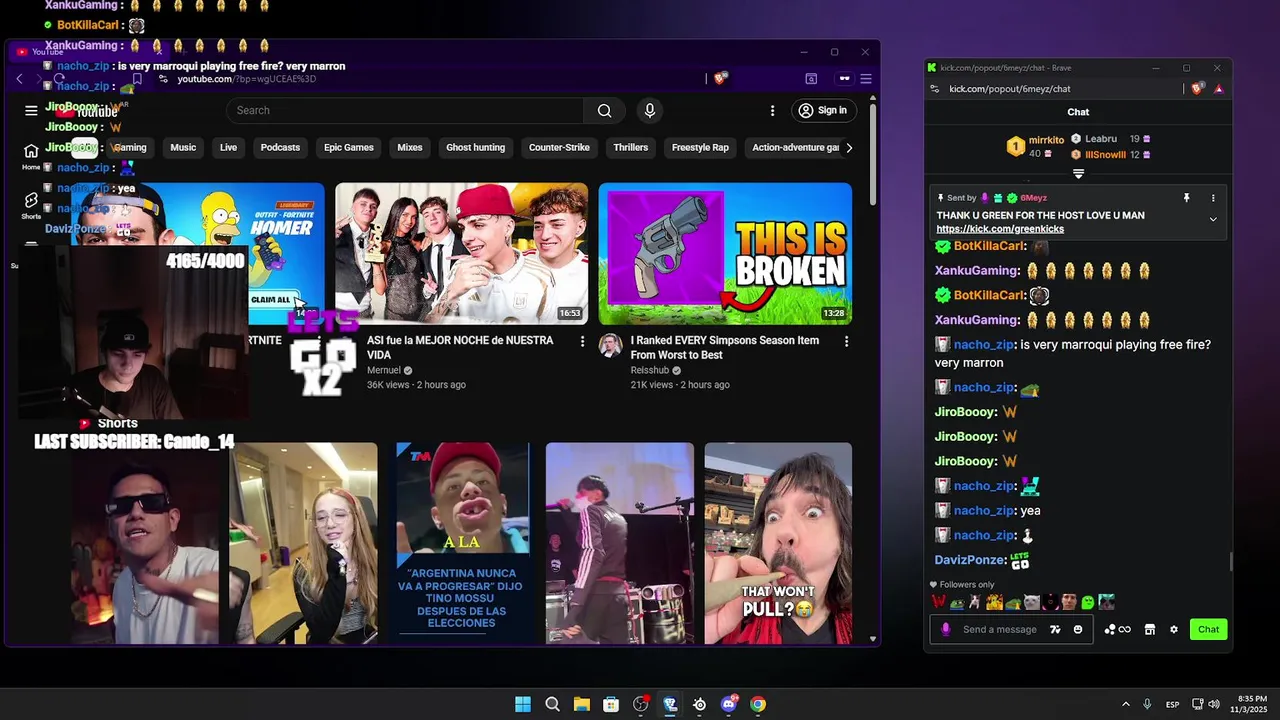
Task: Insert the green blob quick emote
Action: pyautogui.click(x=1088, y=602)
